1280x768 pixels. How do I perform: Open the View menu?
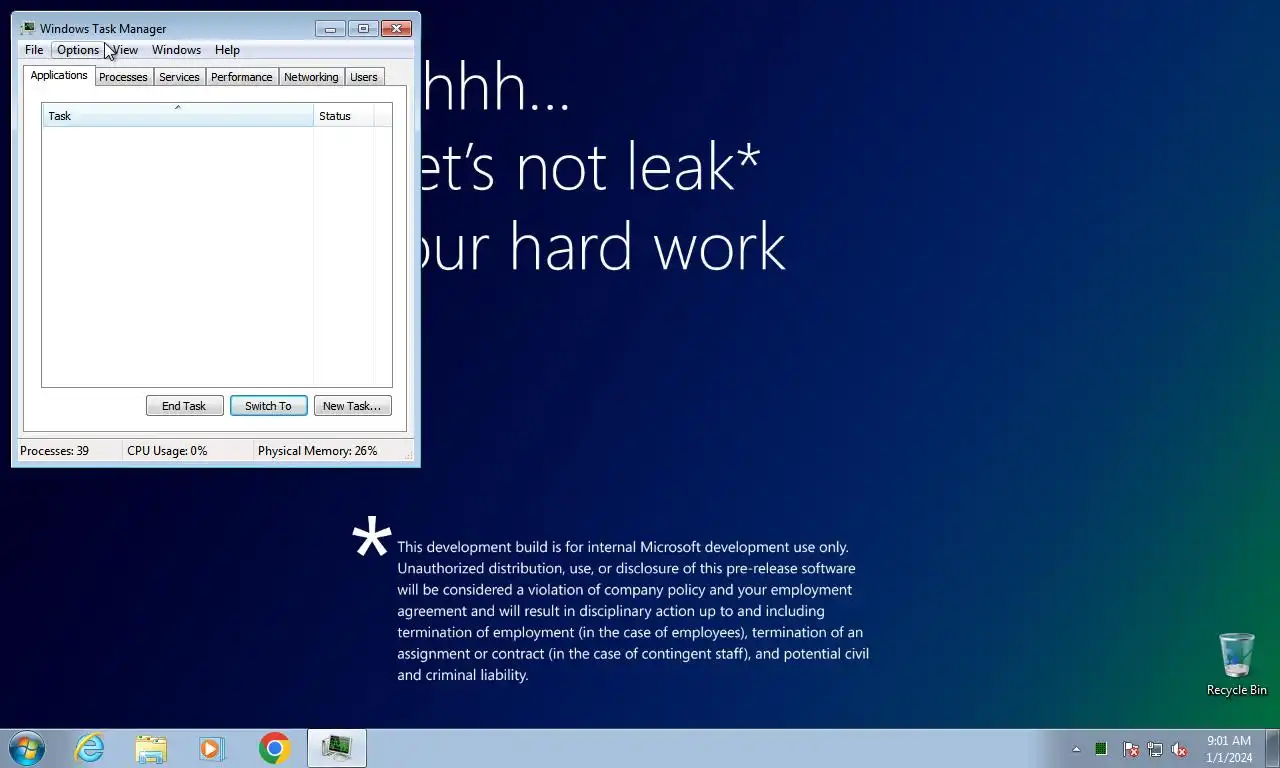(x=126, y=50)
